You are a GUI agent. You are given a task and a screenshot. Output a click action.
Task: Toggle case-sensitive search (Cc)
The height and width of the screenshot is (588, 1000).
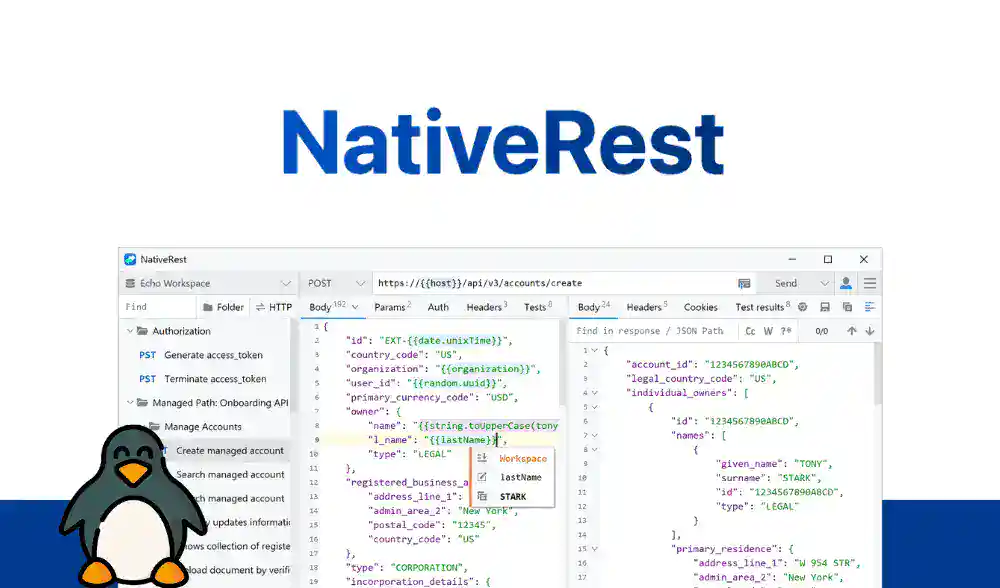750,331
